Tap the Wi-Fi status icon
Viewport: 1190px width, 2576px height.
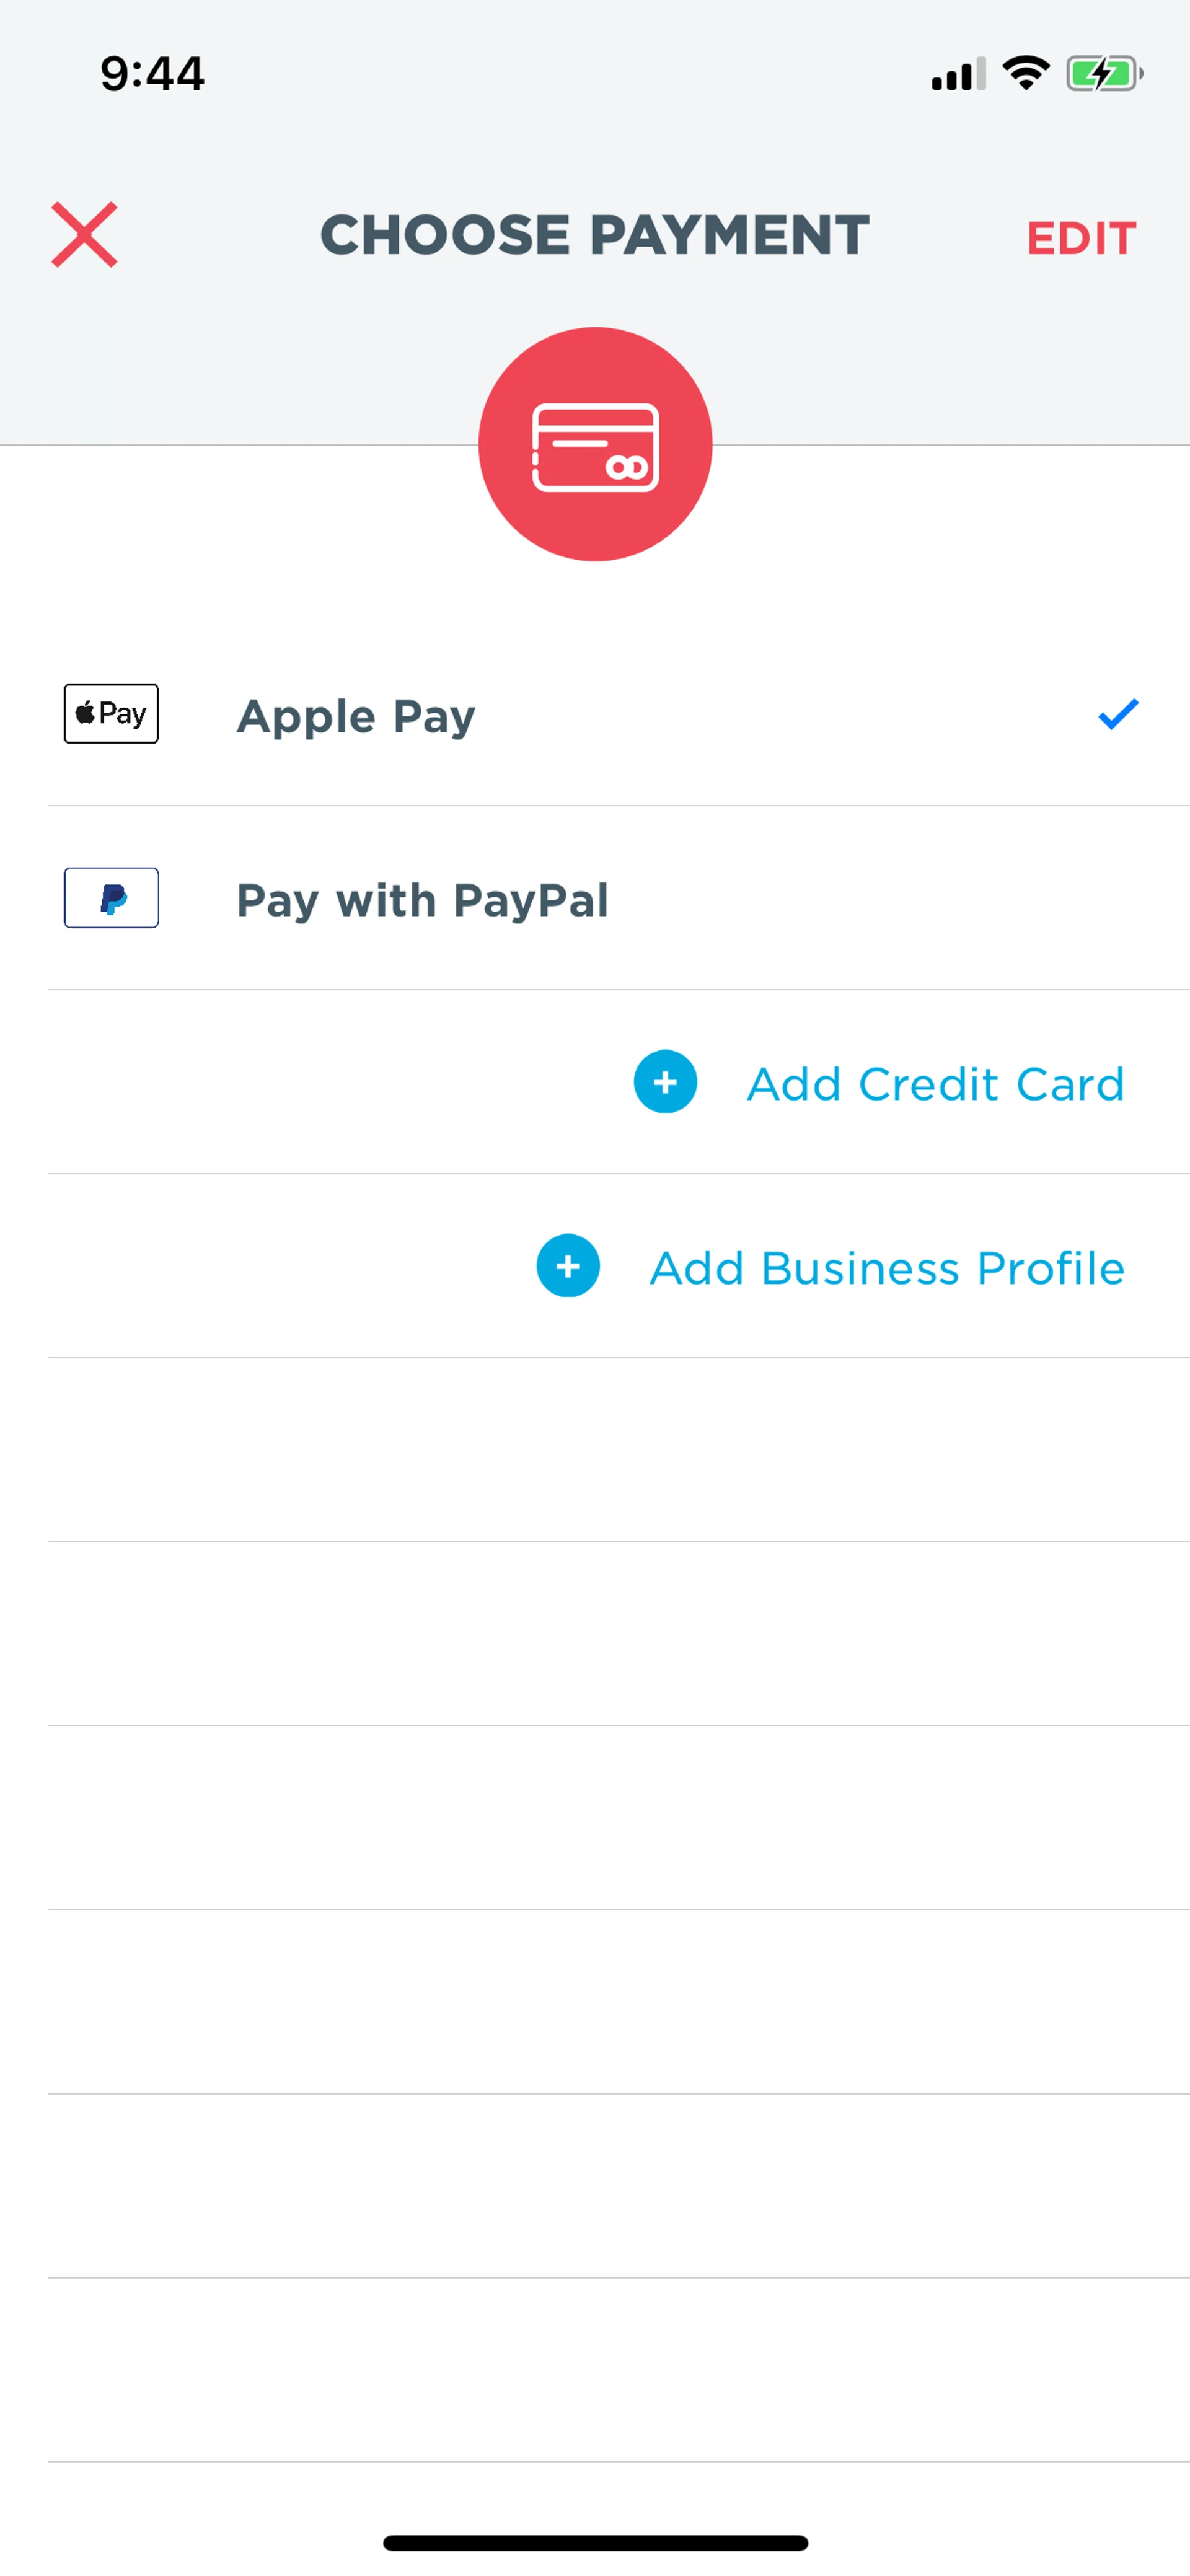point(1026,73)
